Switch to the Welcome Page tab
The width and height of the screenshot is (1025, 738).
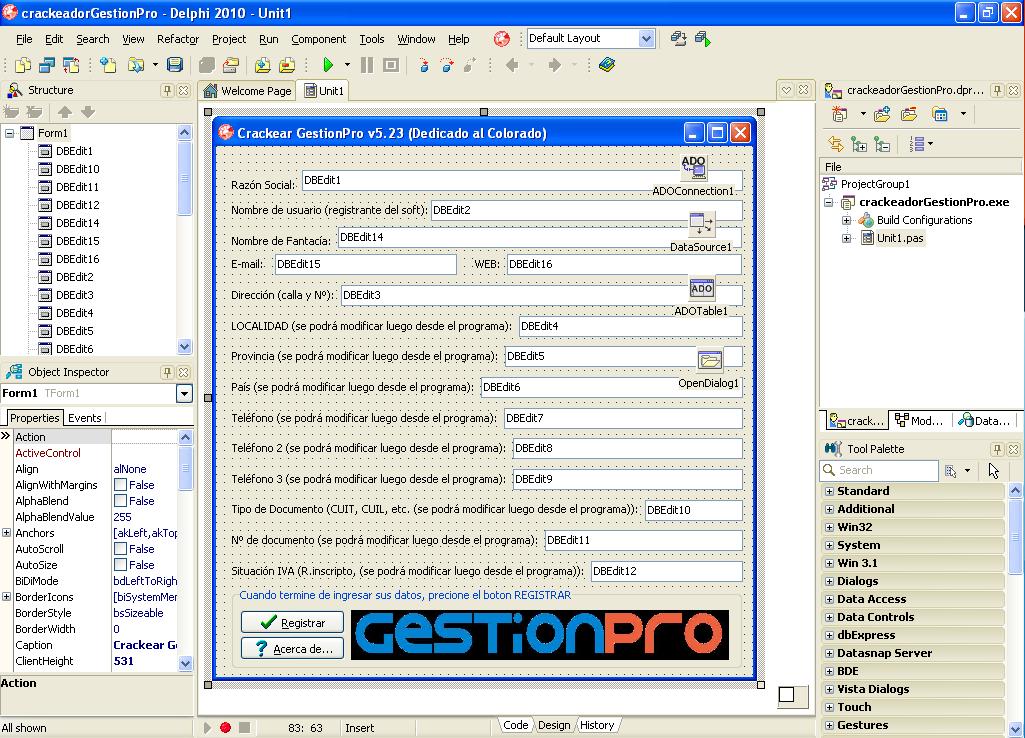pyautogui.click(x=247, y=91)
